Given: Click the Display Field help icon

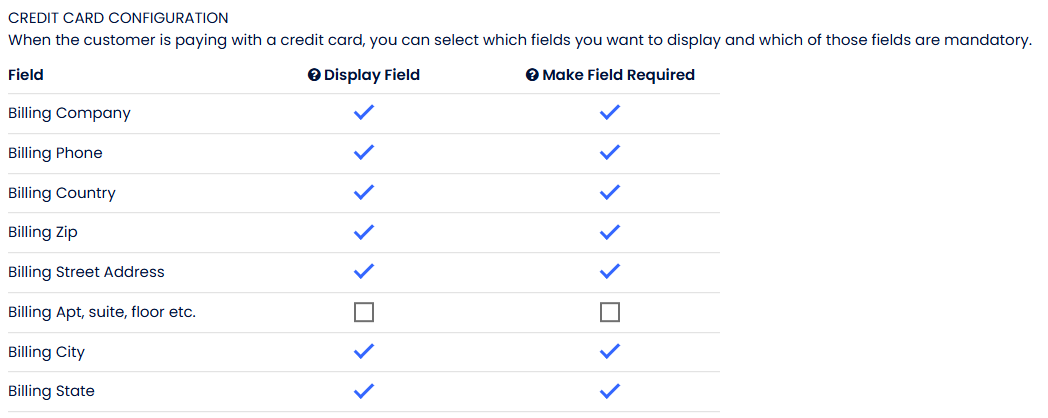Looking at the screenshot, I should point(314,75).
